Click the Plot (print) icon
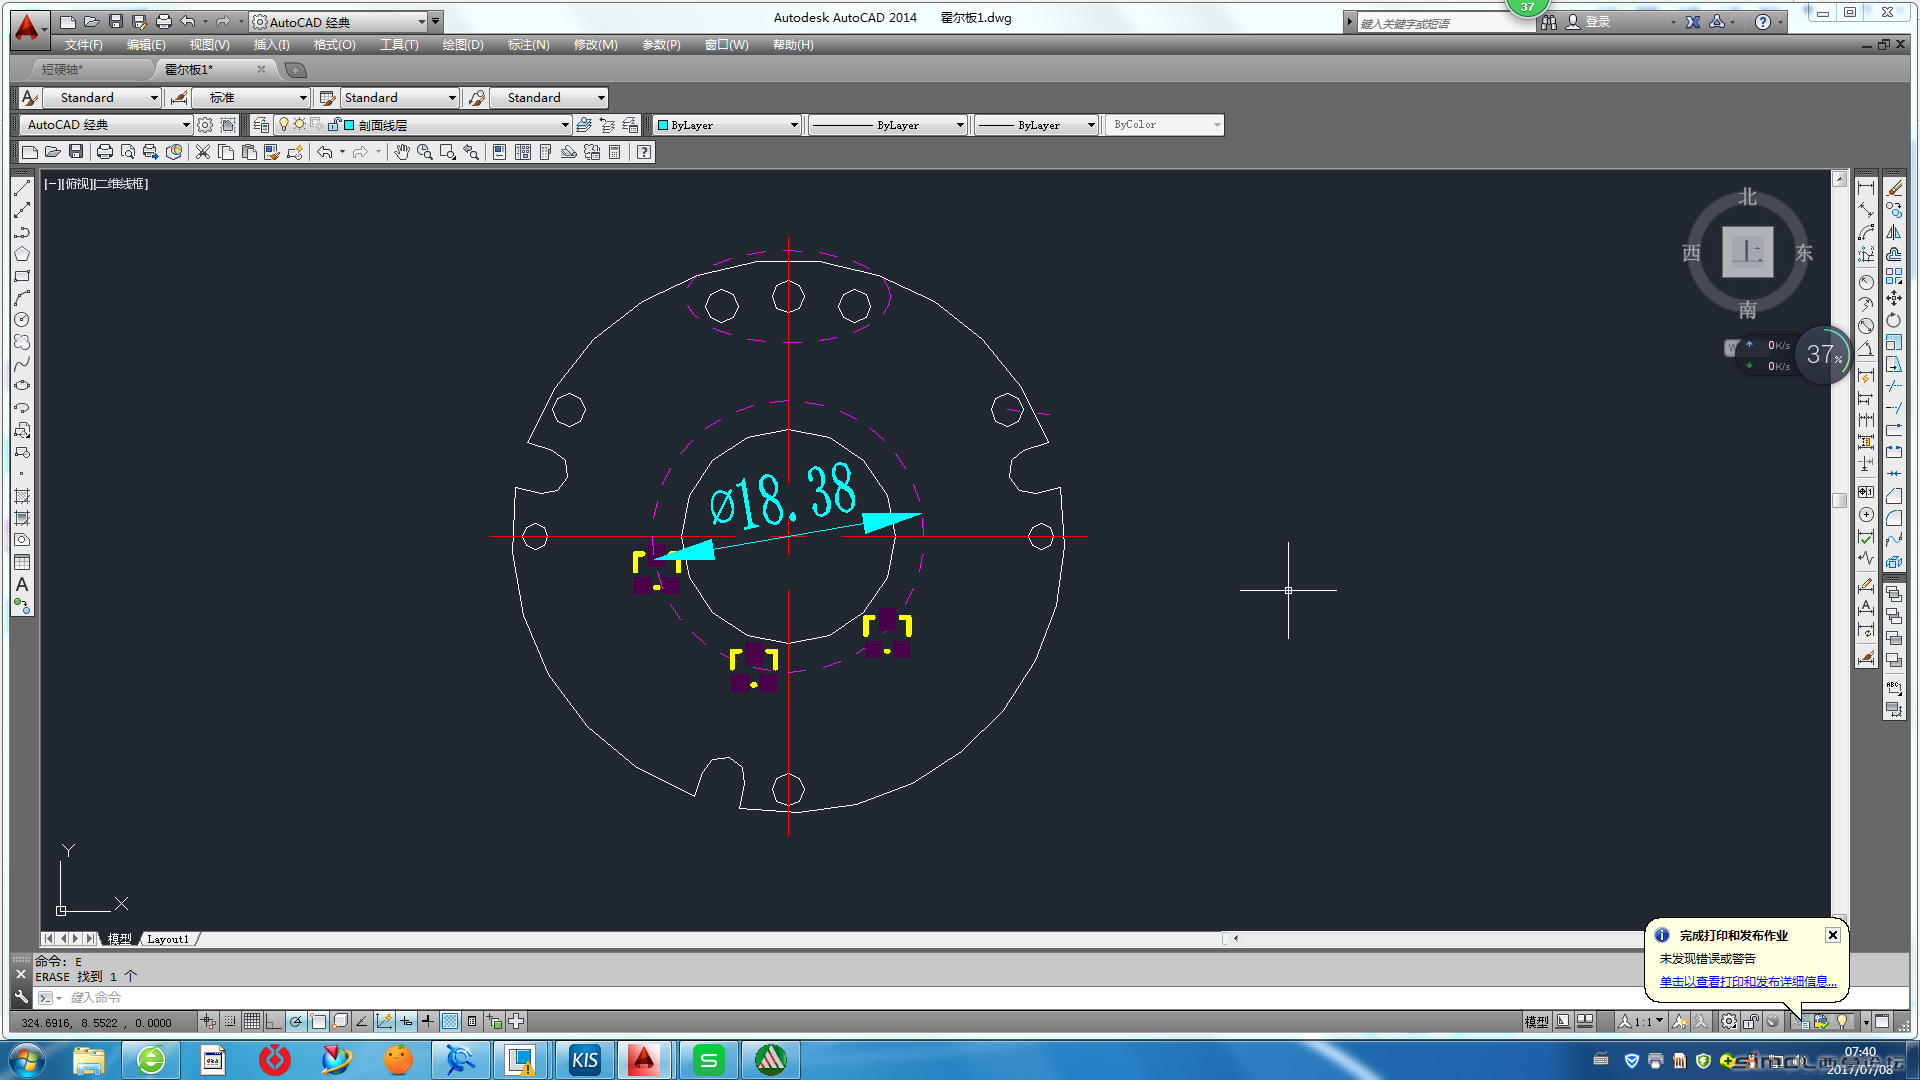The image size is (1920, 1080). [104, 152]
